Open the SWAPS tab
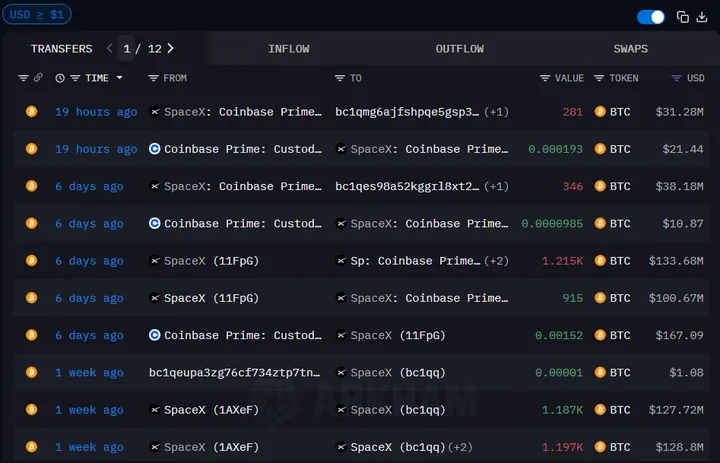Screen dimensions: 720x463 [630, 49]
